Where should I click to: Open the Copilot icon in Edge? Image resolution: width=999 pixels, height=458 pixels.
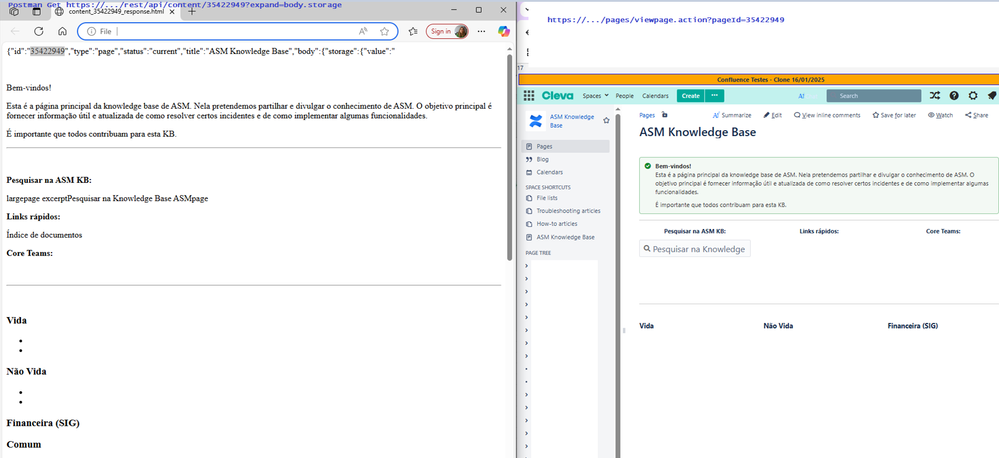tap(504, 31)
